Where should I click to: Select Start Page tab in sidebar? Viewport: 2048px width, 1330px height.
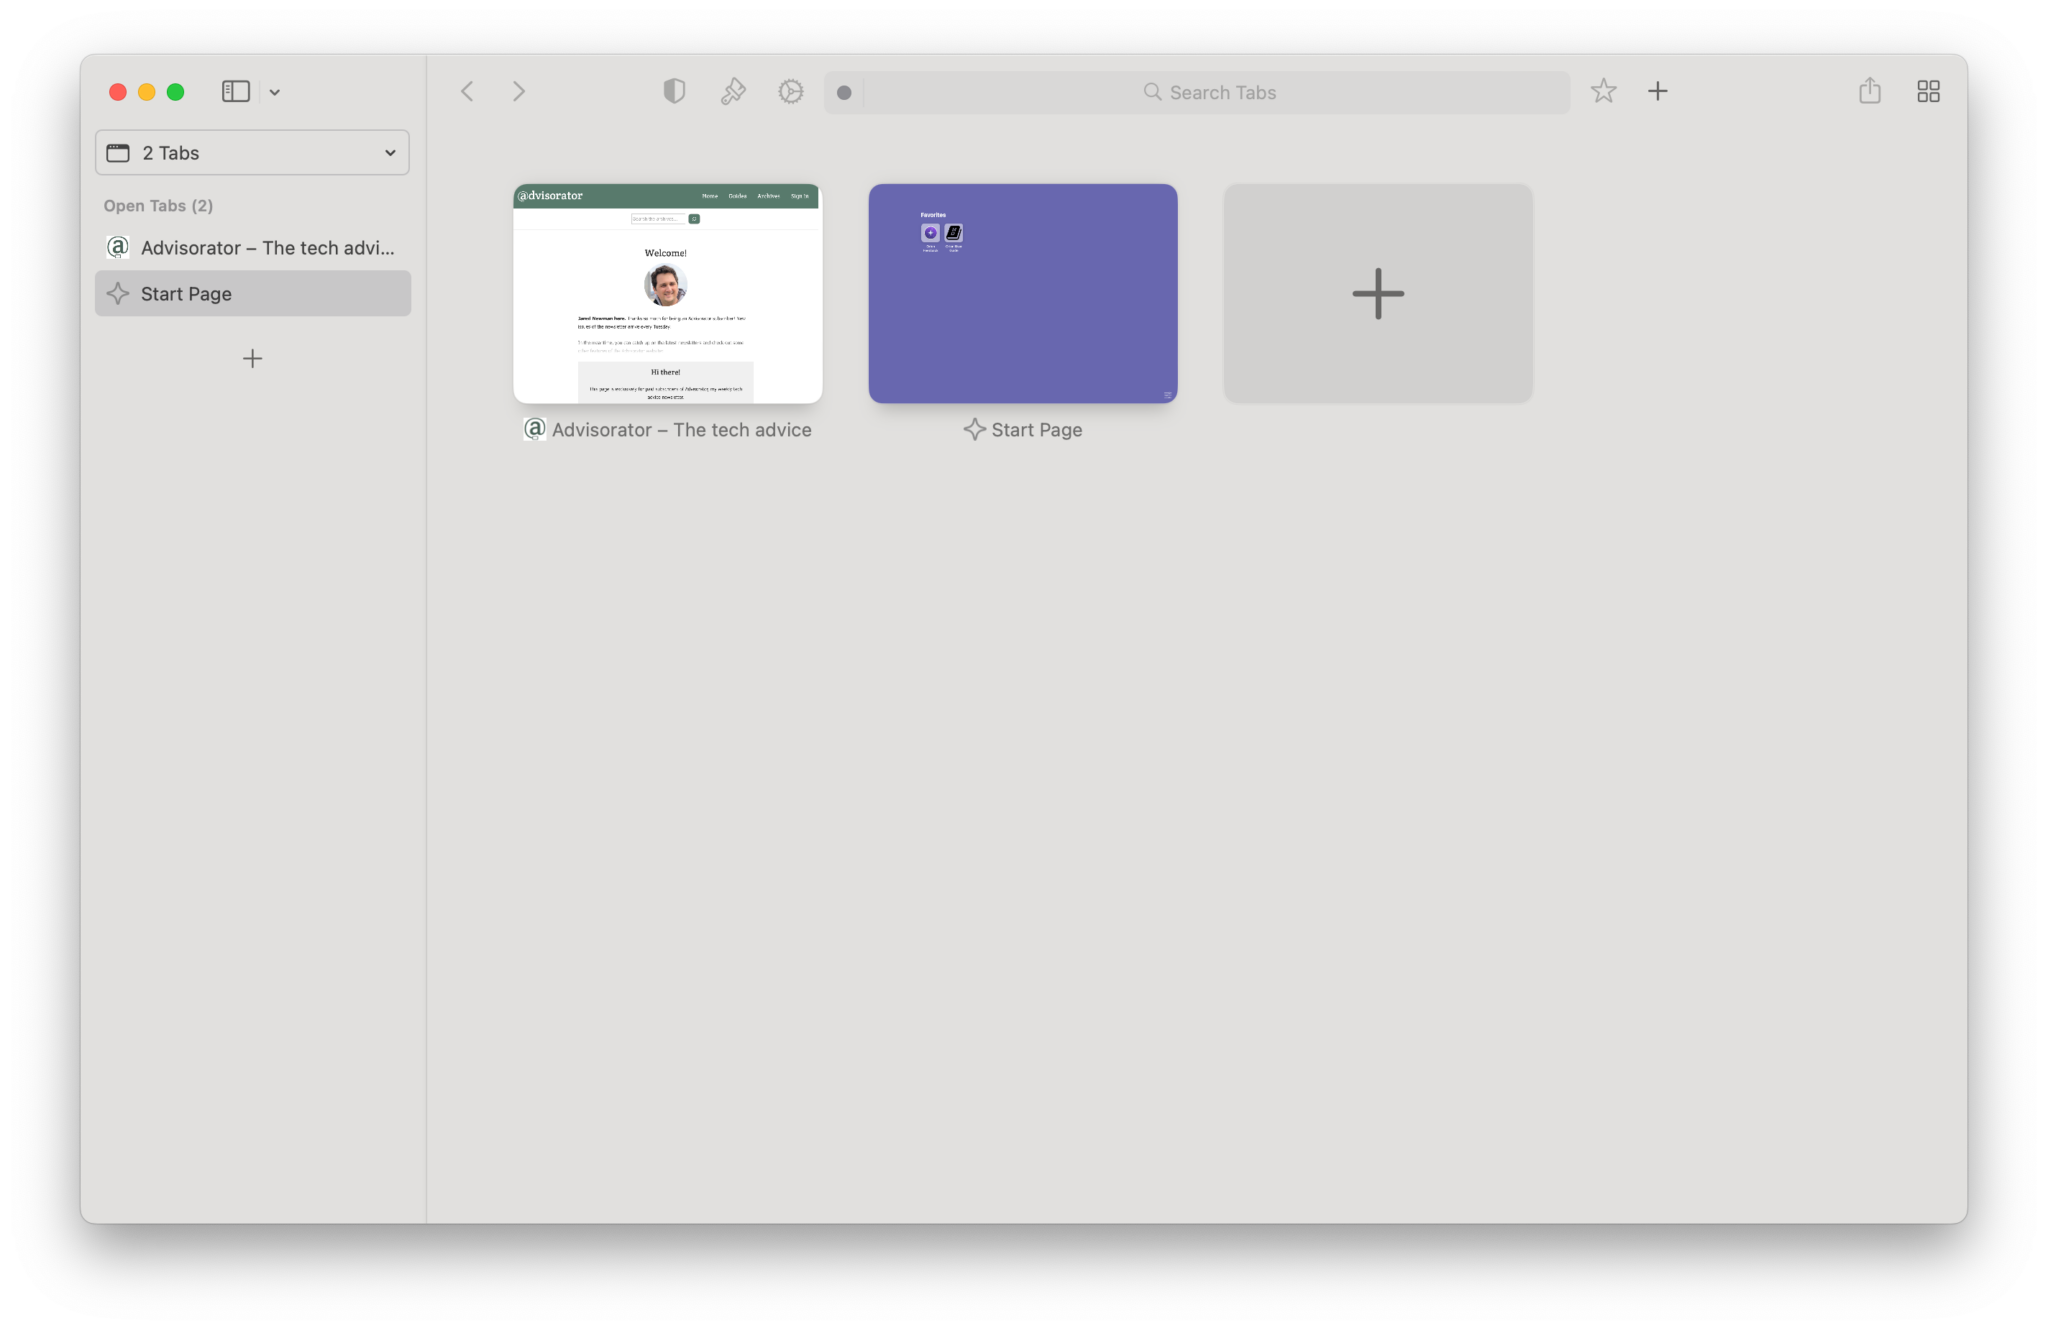pos(252,294)
